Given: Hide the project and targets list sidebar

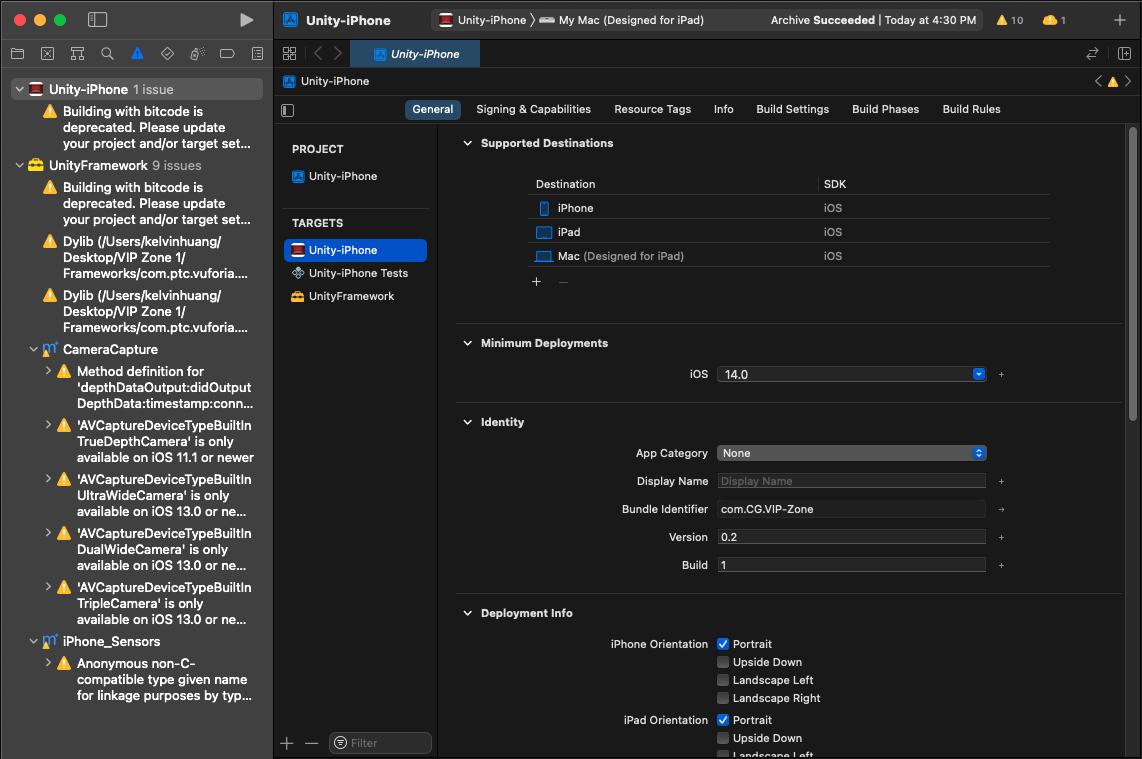Looking at the screenshot, I should [288, 110].
